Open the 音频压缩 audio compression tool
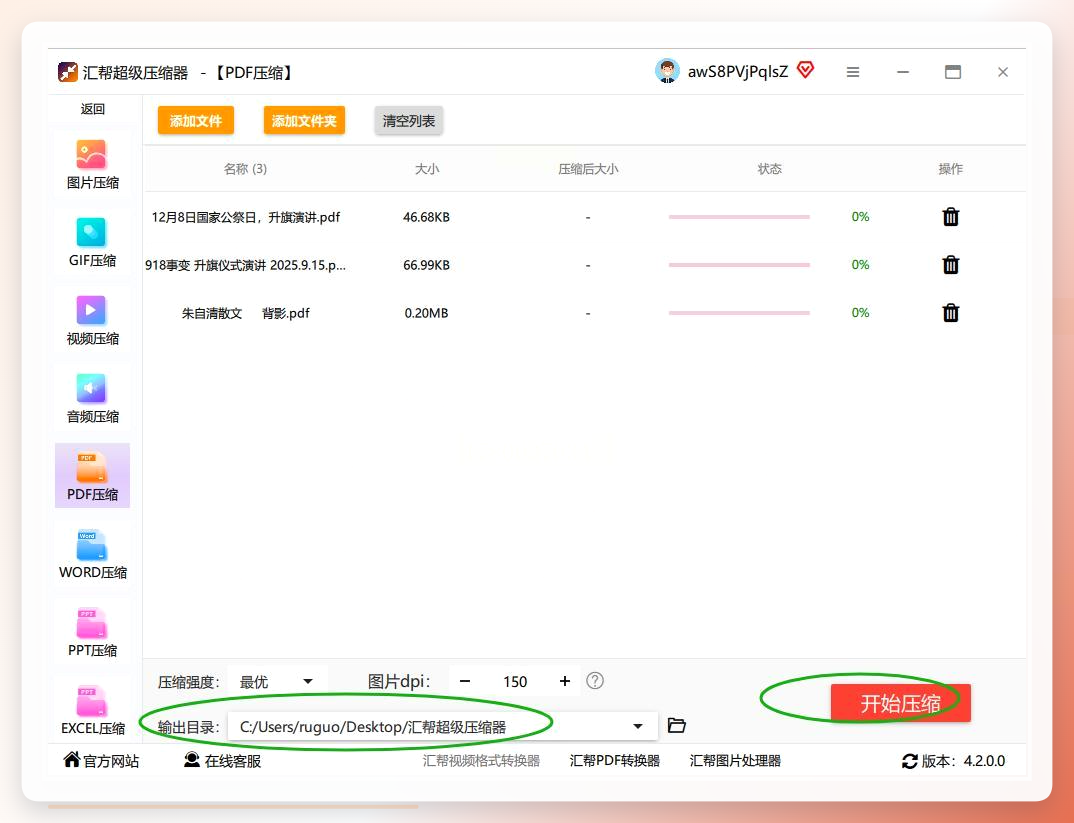Screen dimensions: 1074x823 coord(92,398)
